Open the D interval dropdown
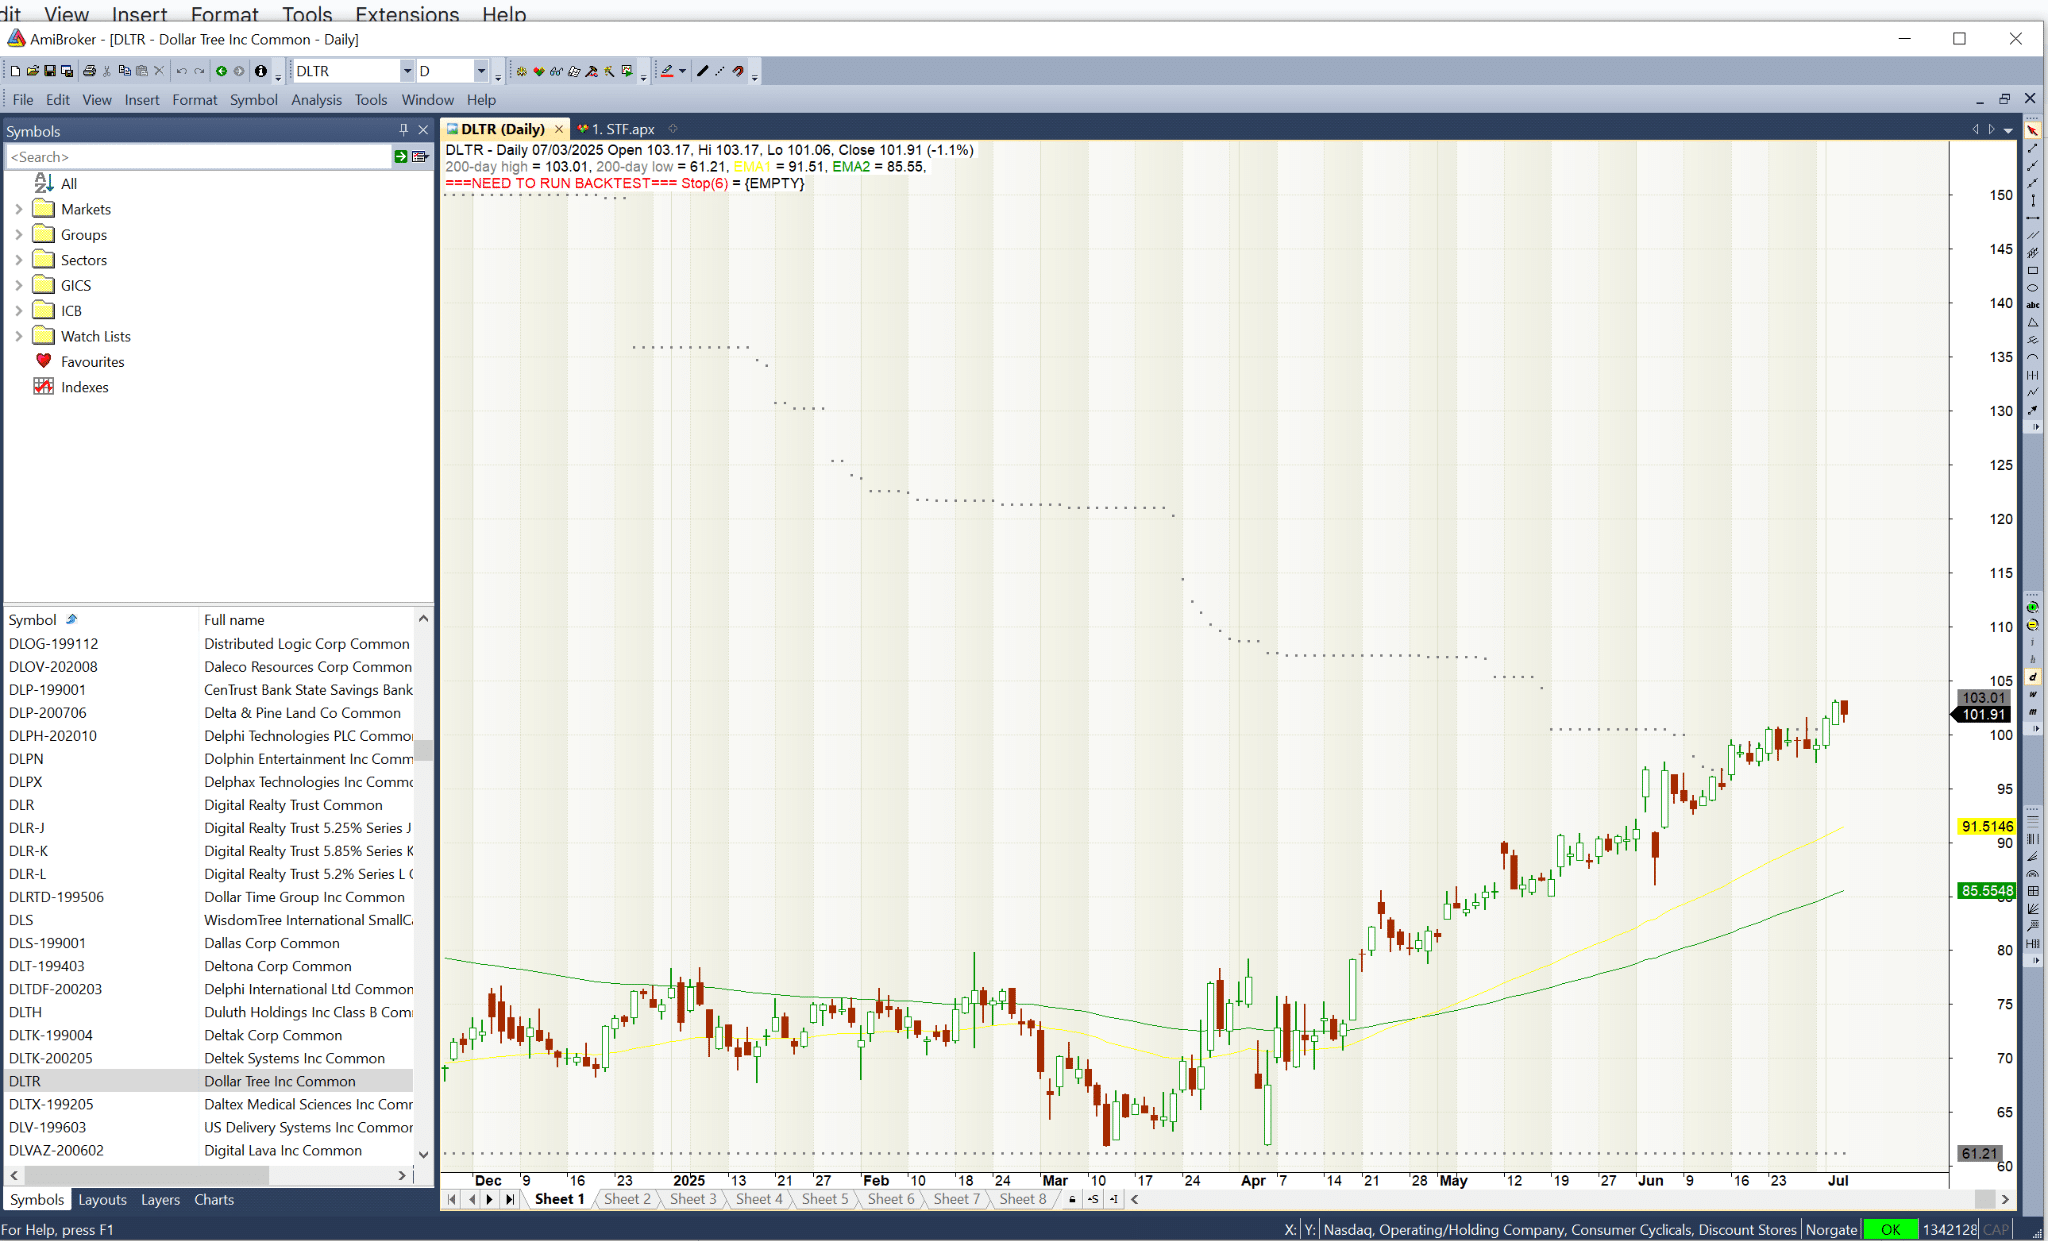Image resolution: width=2048 pixels, height=1241 pixels. [481, 71]
